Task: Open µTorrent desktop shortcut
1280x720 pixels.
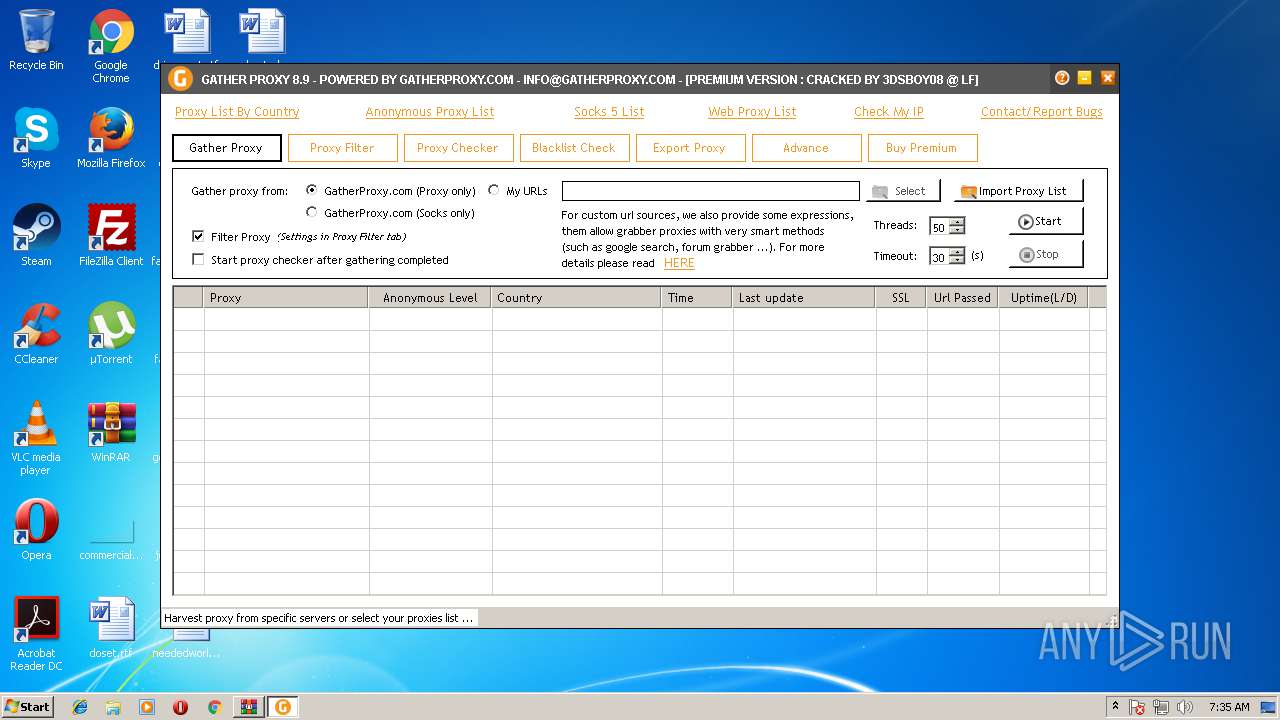Action: click(111, 334)
